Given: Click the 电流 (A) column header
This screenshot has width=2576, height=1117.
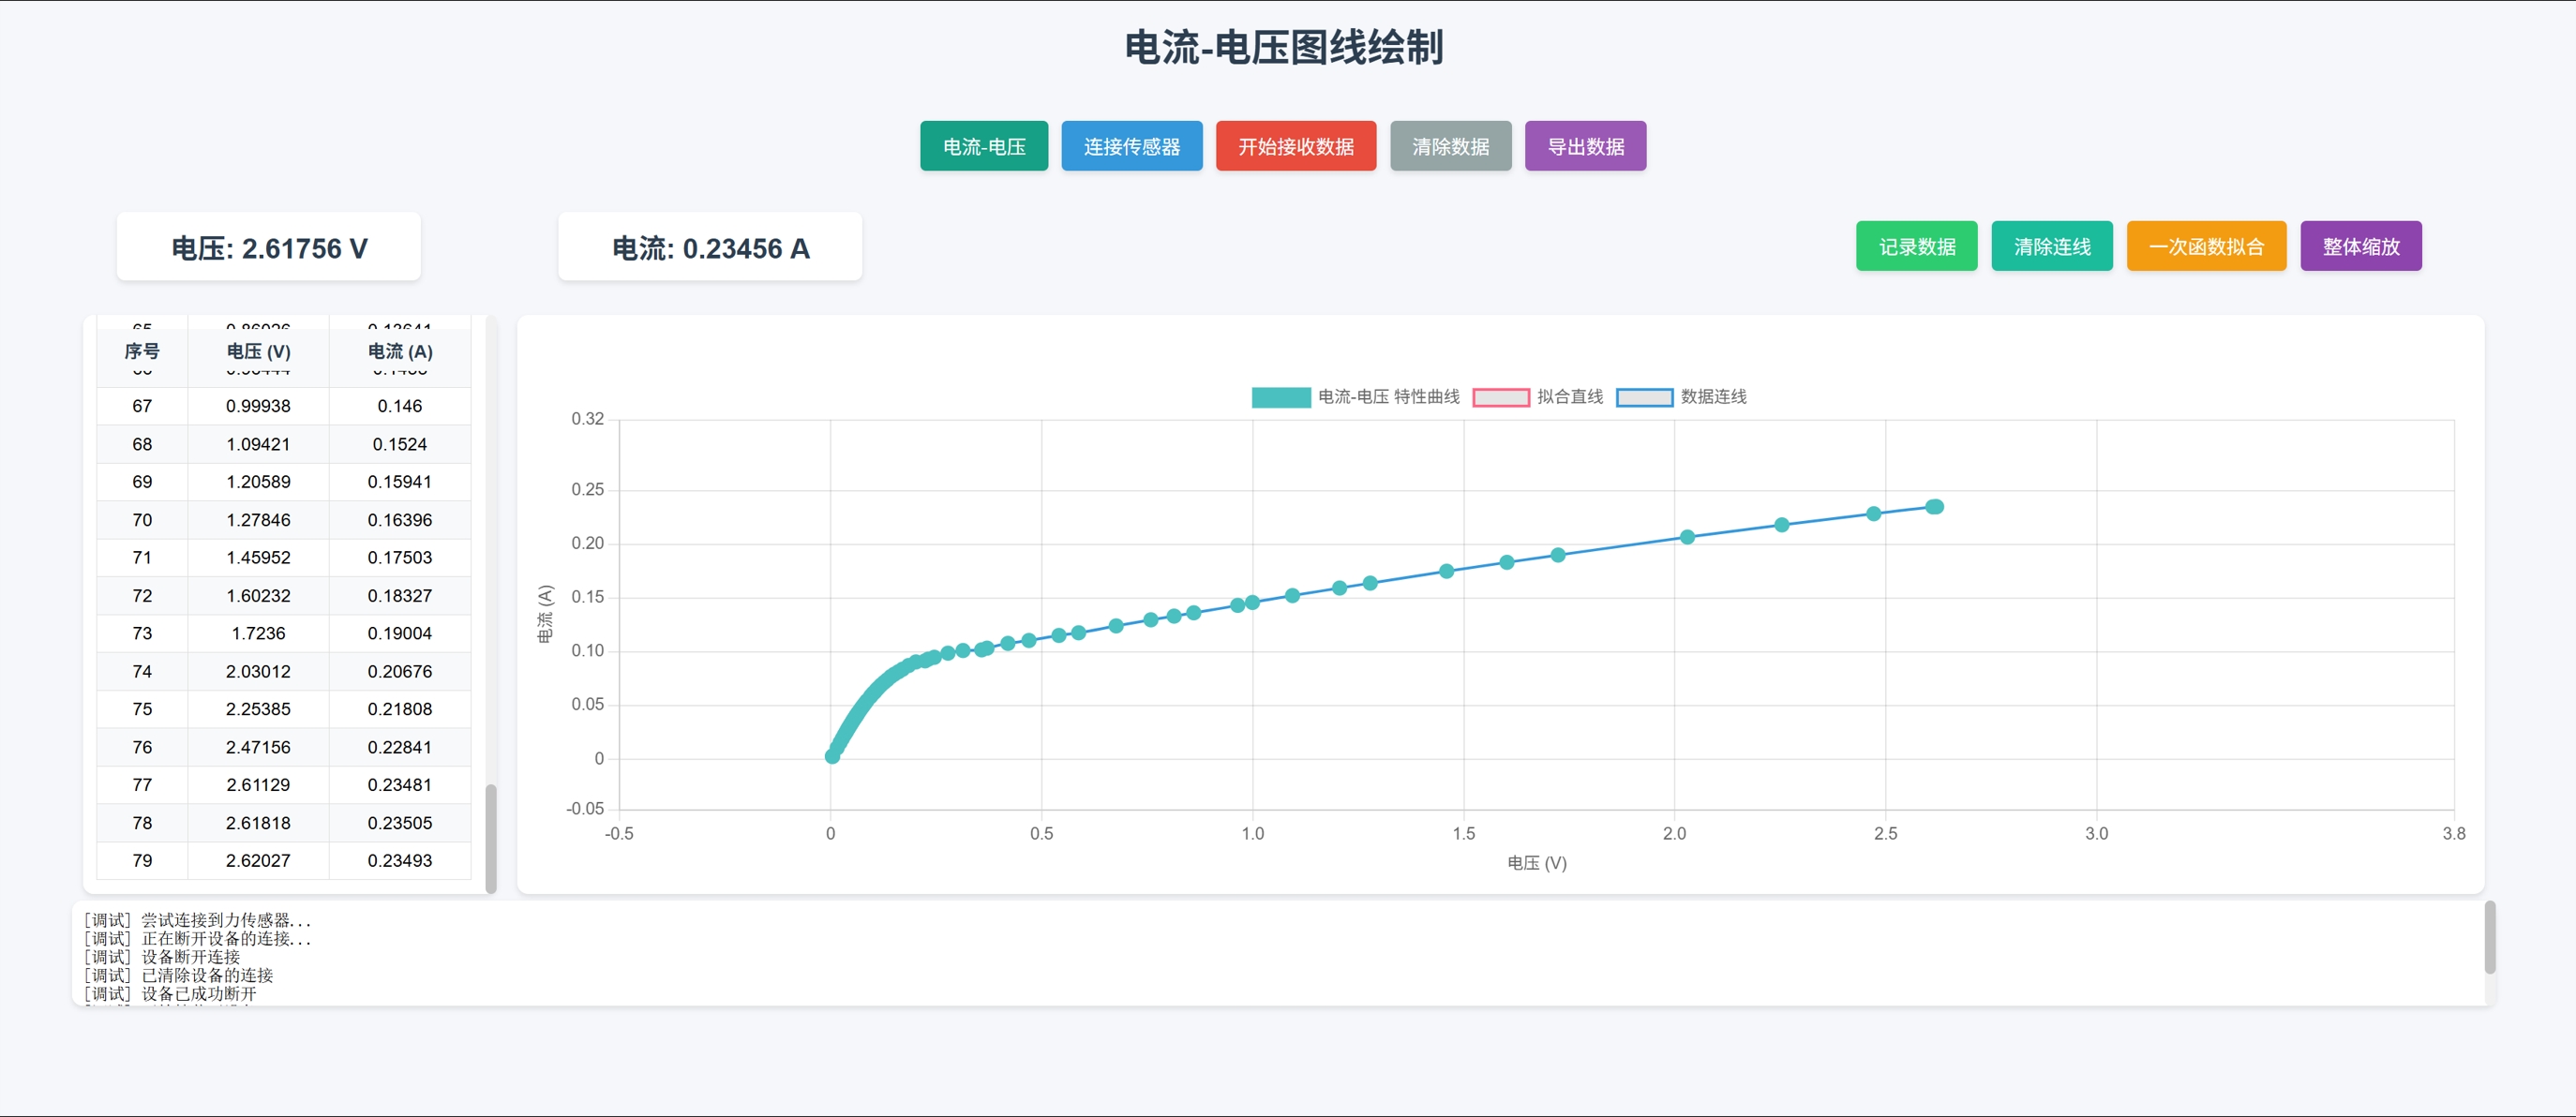Looking at the screenshot, I should (x=399, y=352).
